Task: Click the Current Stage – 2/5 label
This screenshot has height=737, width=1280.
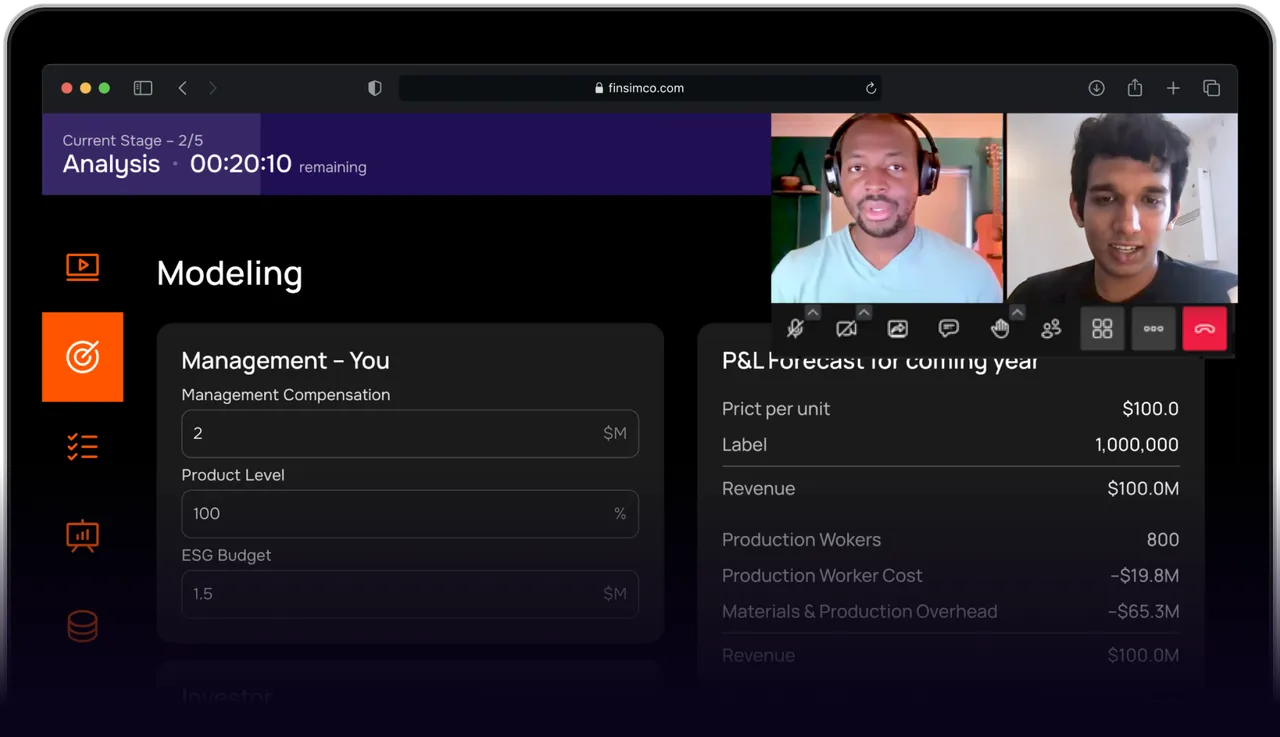Action: point(133,141)
